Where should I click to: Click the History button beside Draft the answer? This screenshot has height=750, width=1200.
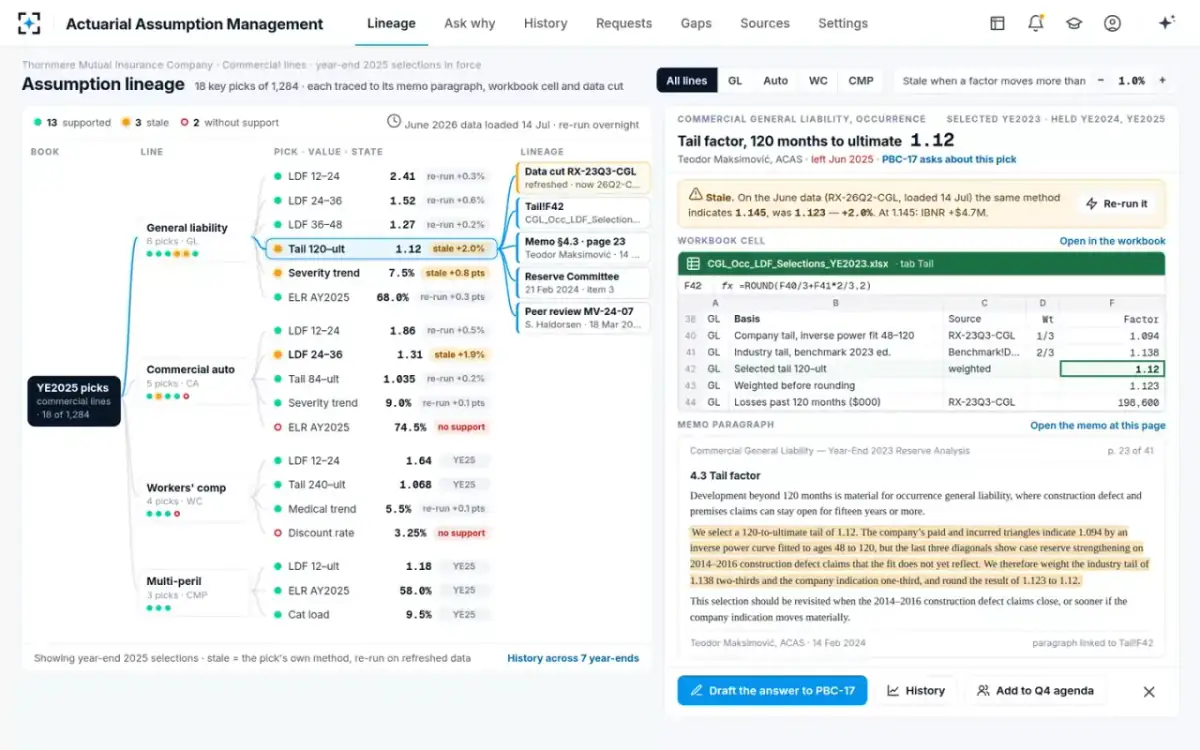(916, 691)
